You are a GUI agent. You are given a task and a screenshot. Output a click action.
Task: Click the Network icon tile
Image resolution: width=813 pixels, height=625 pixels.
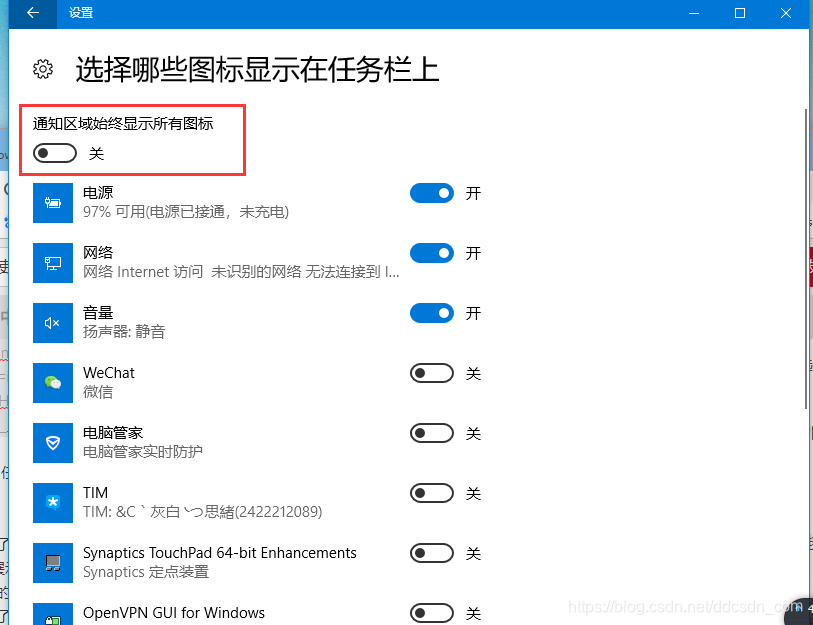click(x=53, y=263)
